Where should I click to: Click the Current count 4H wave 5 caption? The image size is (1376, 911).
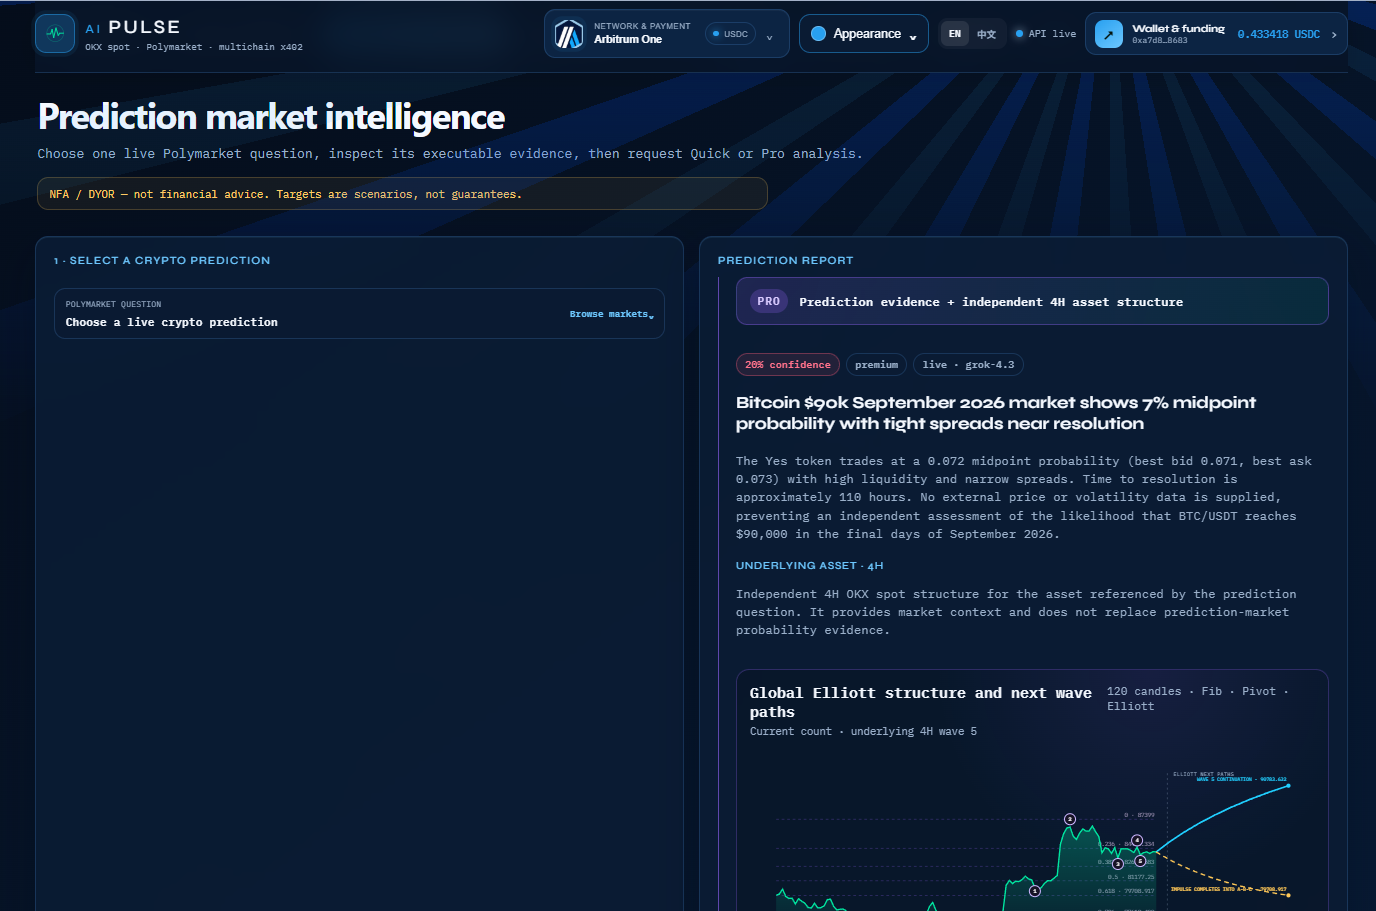(863, 731)
